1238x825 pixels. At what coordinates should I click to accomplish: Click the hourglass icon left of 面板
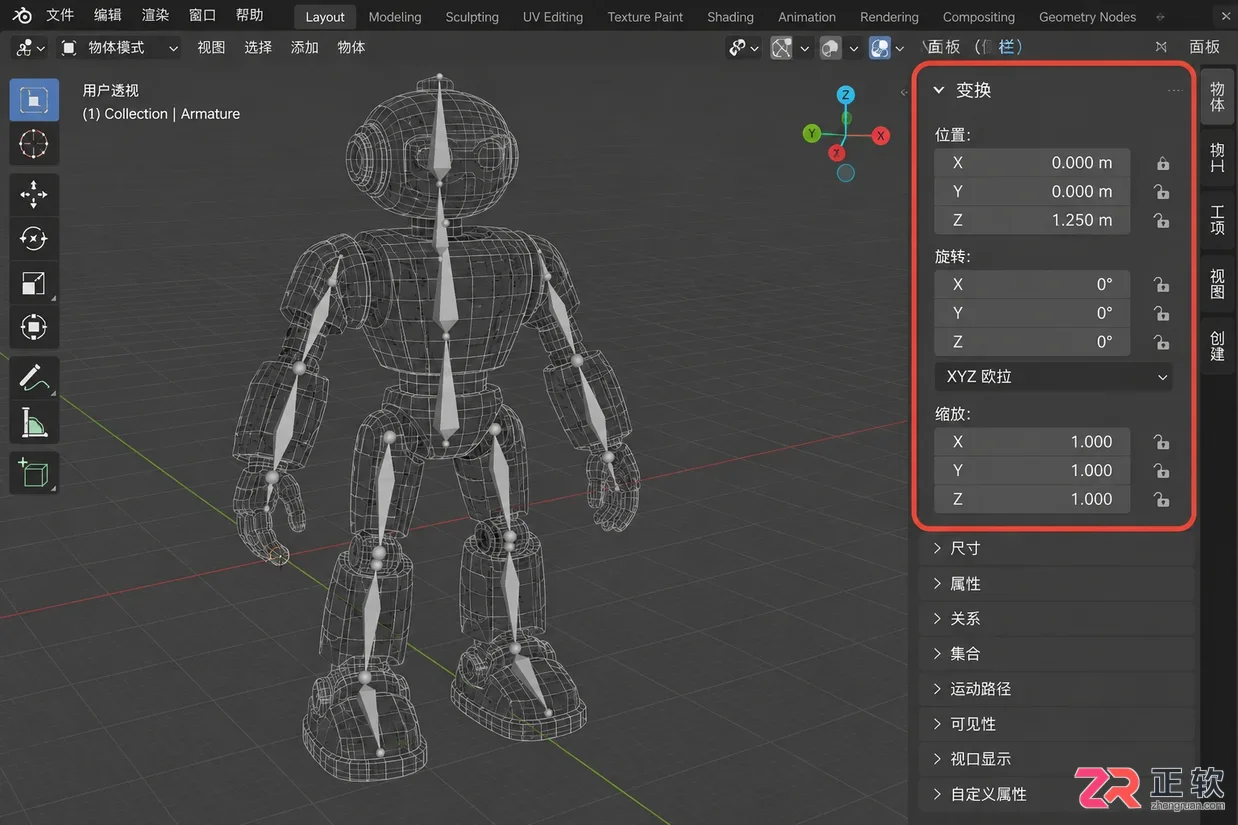1161,47
